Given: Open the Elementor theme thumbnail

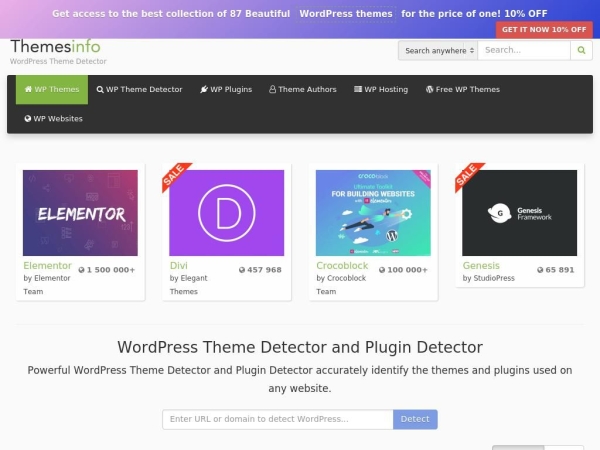Looking at the screenshot, I should point(80,213).
